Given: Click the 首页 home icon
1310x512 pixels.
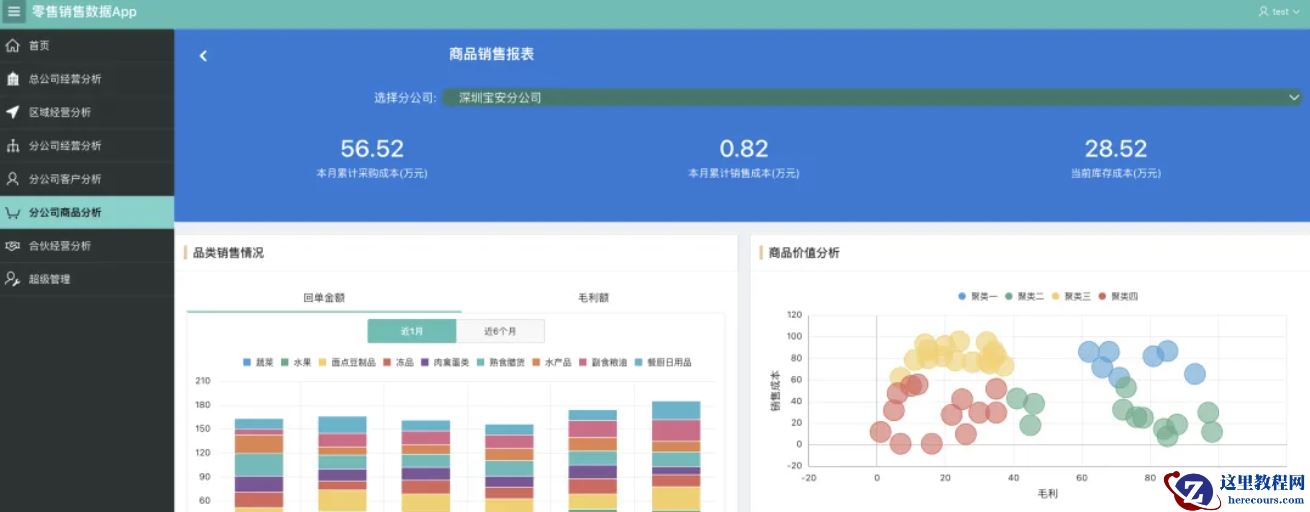Looking at the screenshot, I should click(13, 46).
